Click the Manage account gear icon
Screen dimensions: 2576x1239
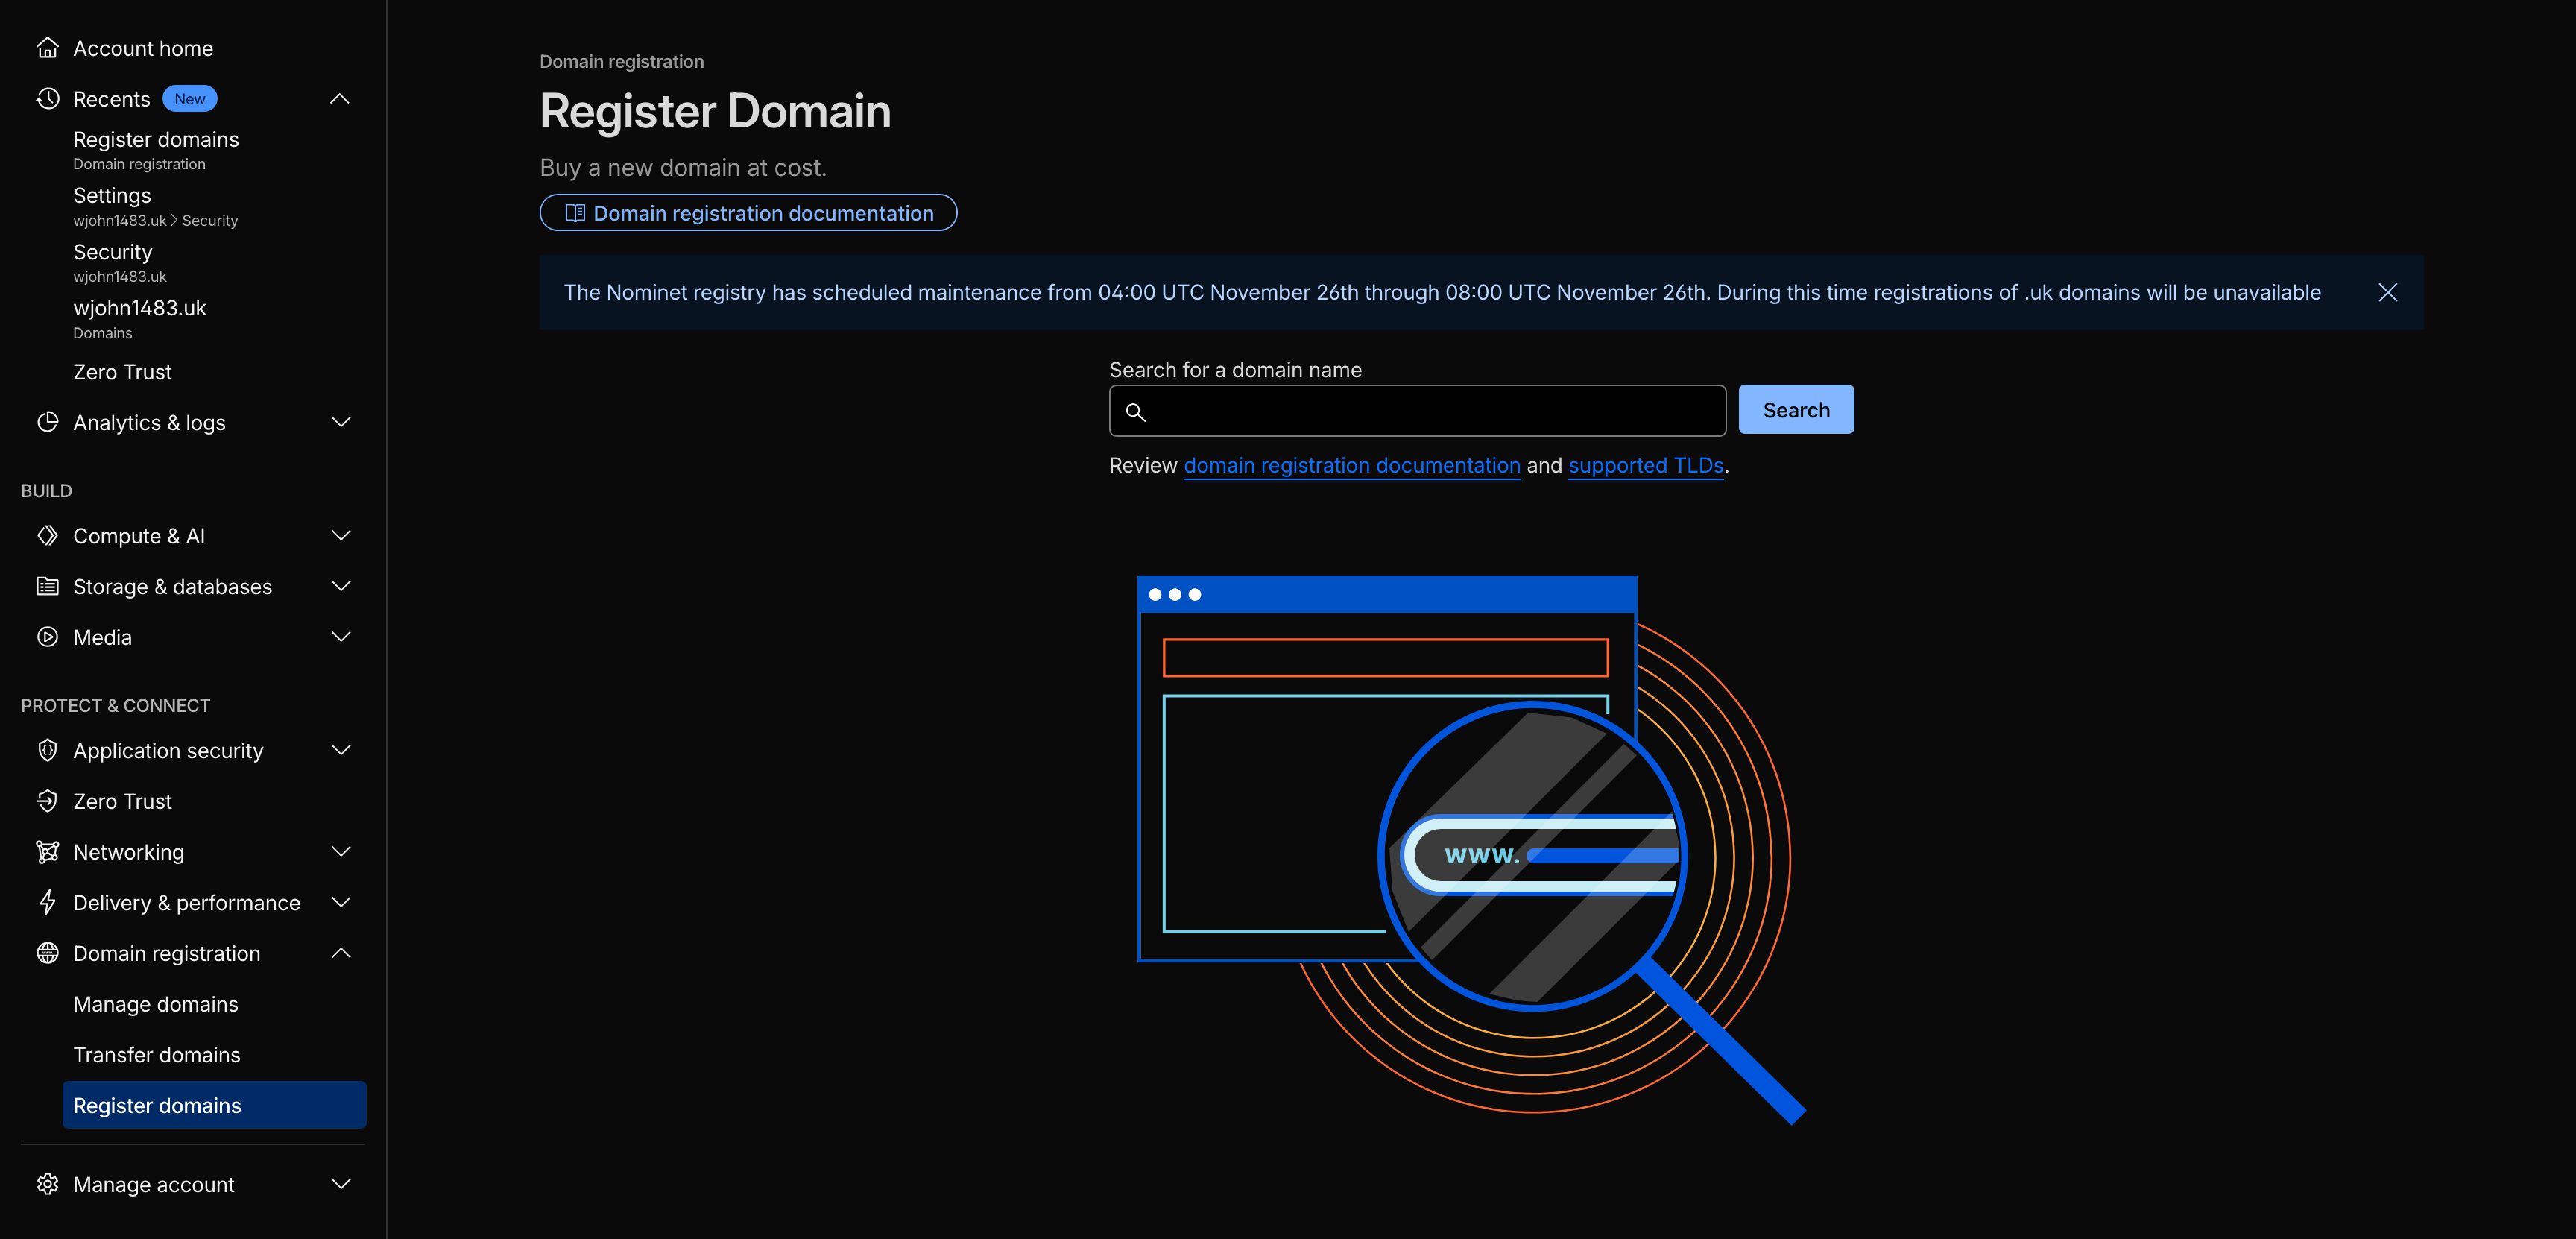[x=48, y=1184]
